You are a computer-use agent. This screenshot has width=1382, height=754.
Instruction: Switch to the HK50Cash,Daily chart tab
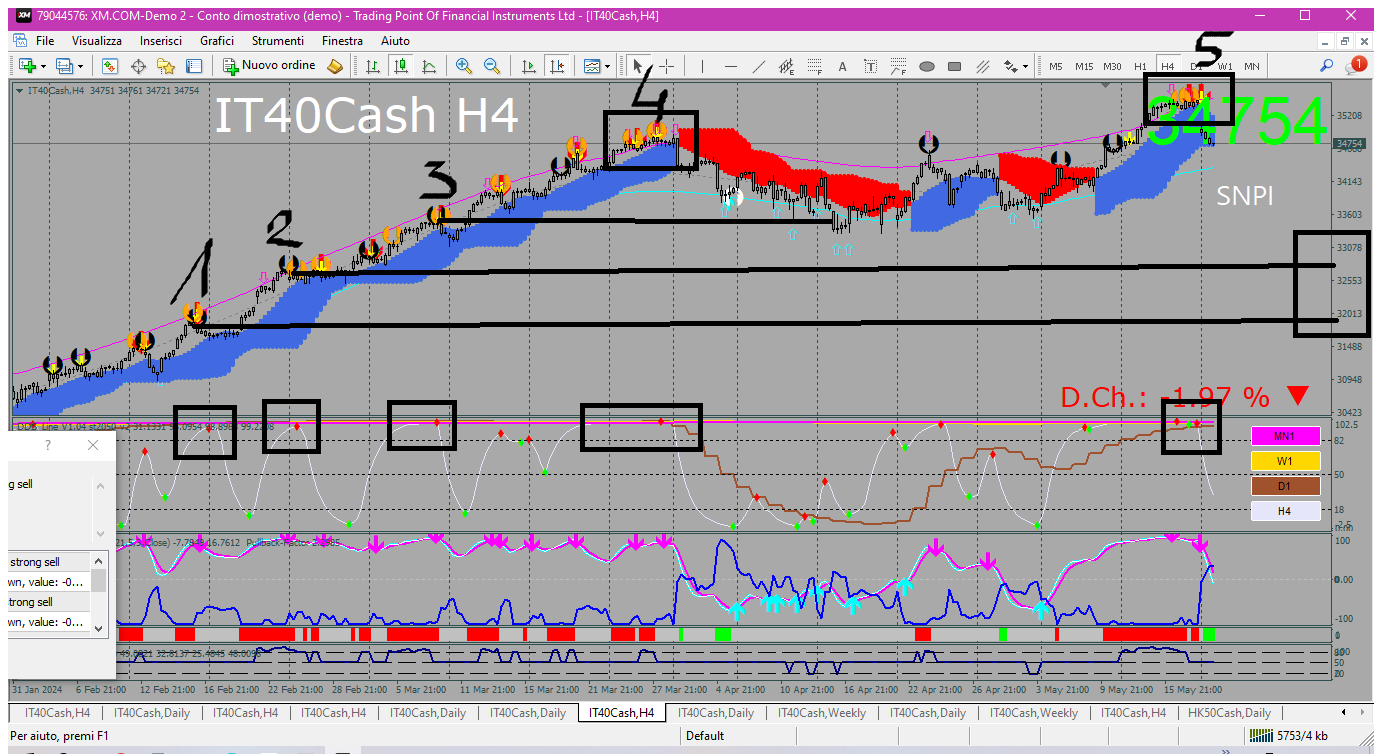pyautogui.click(x=1229, y=713)
